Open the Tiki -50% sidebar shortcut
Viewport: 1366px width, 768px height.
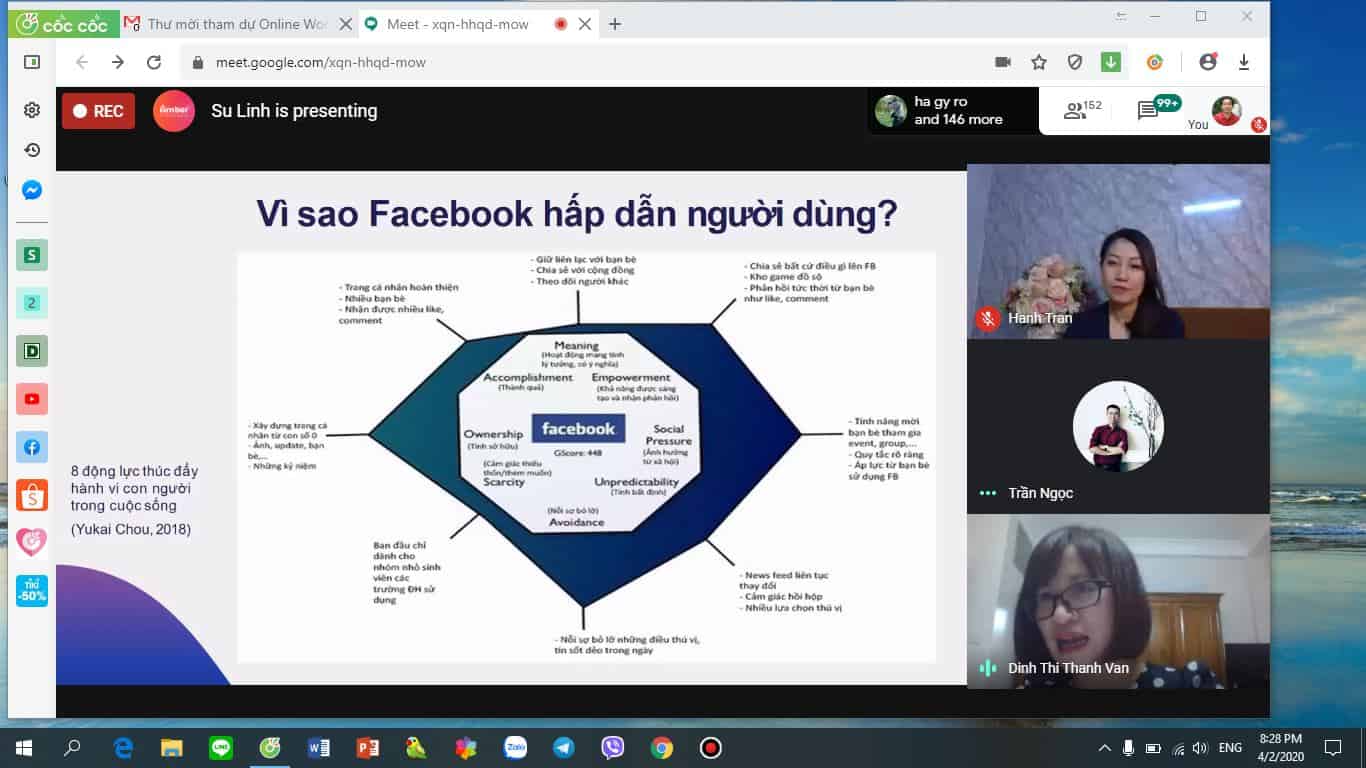pyautogui.click(x=32, y=590)
